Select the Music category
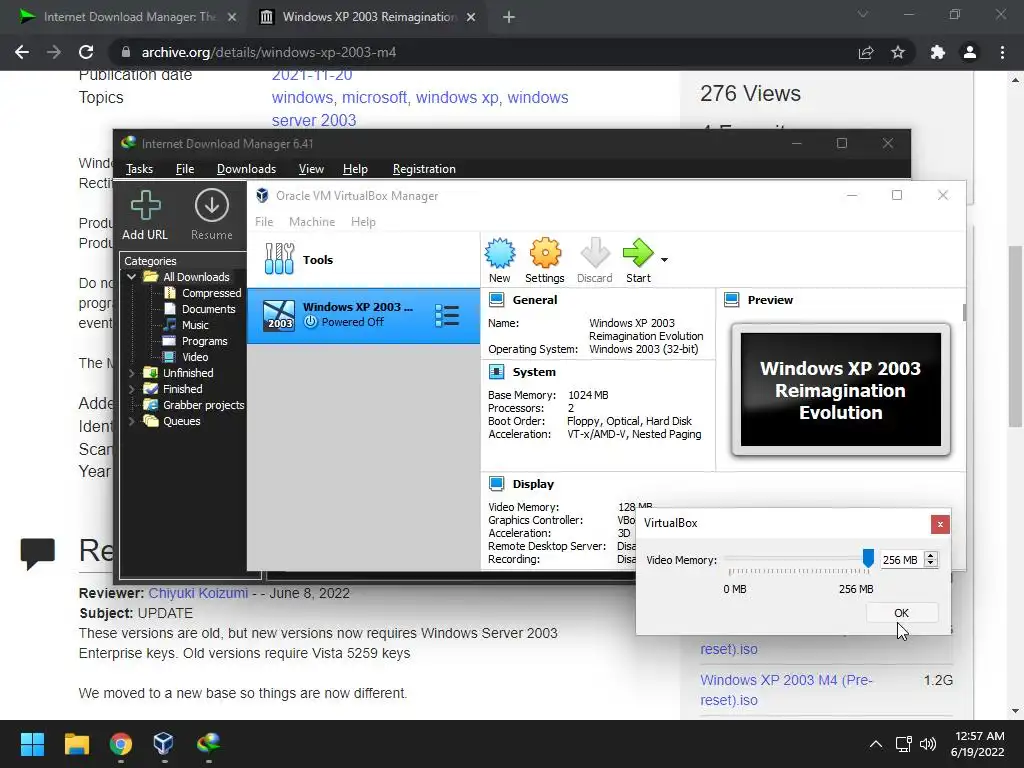This screenshot has height=768, width=1024. (186, 325)
